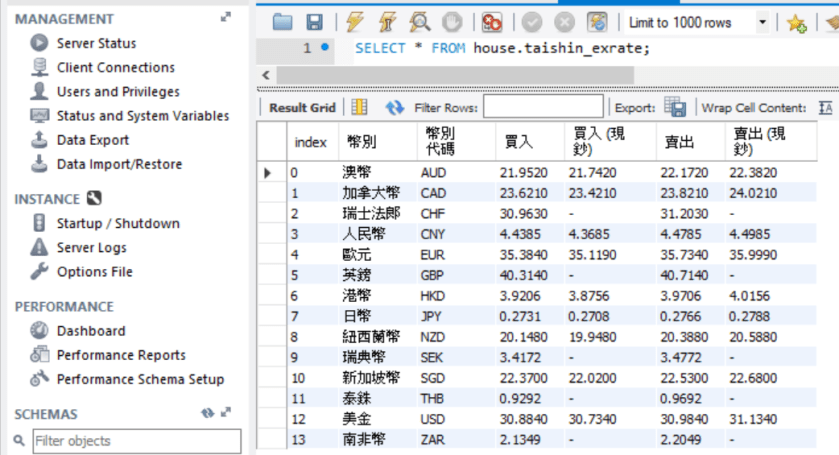The width and height of the screenshot is (839, 455).
Task: Refresh the result grid with the arrows icon
Action: click(395, 107)
